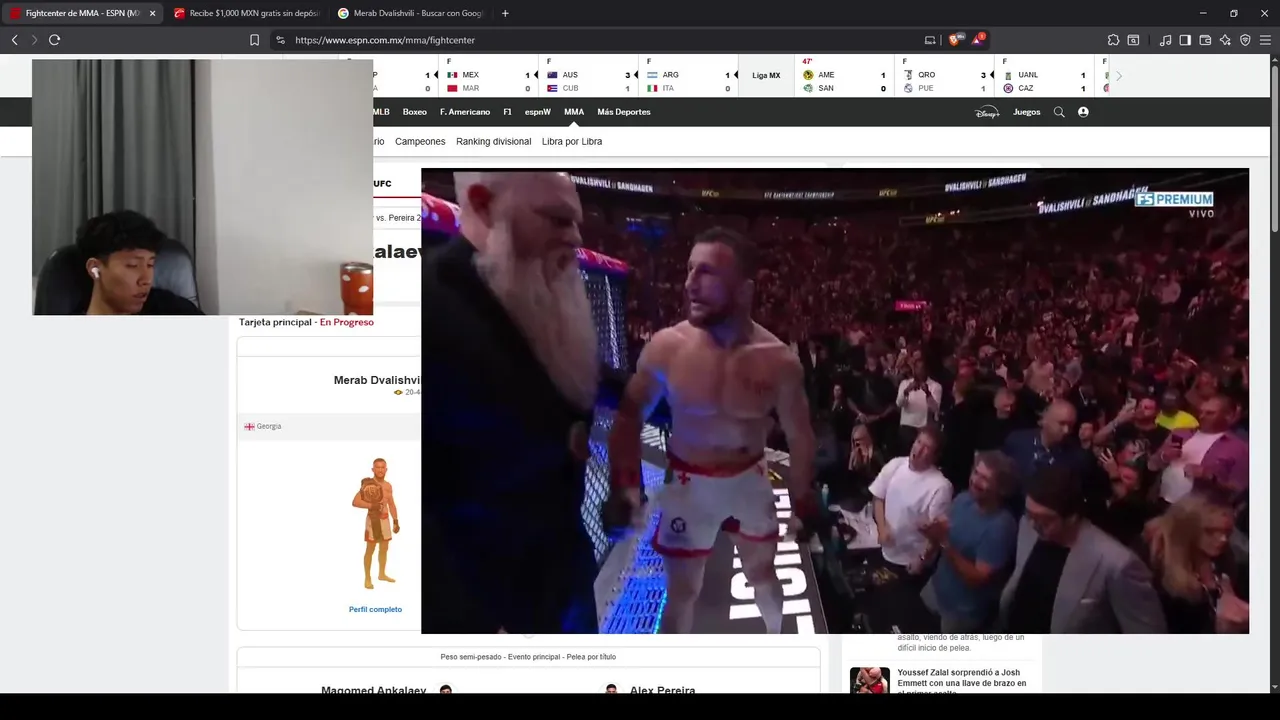The image size is (1280, 720).
Task: Click the Disney+ logo in ESPN nav
Action: (x=987, y=112)
